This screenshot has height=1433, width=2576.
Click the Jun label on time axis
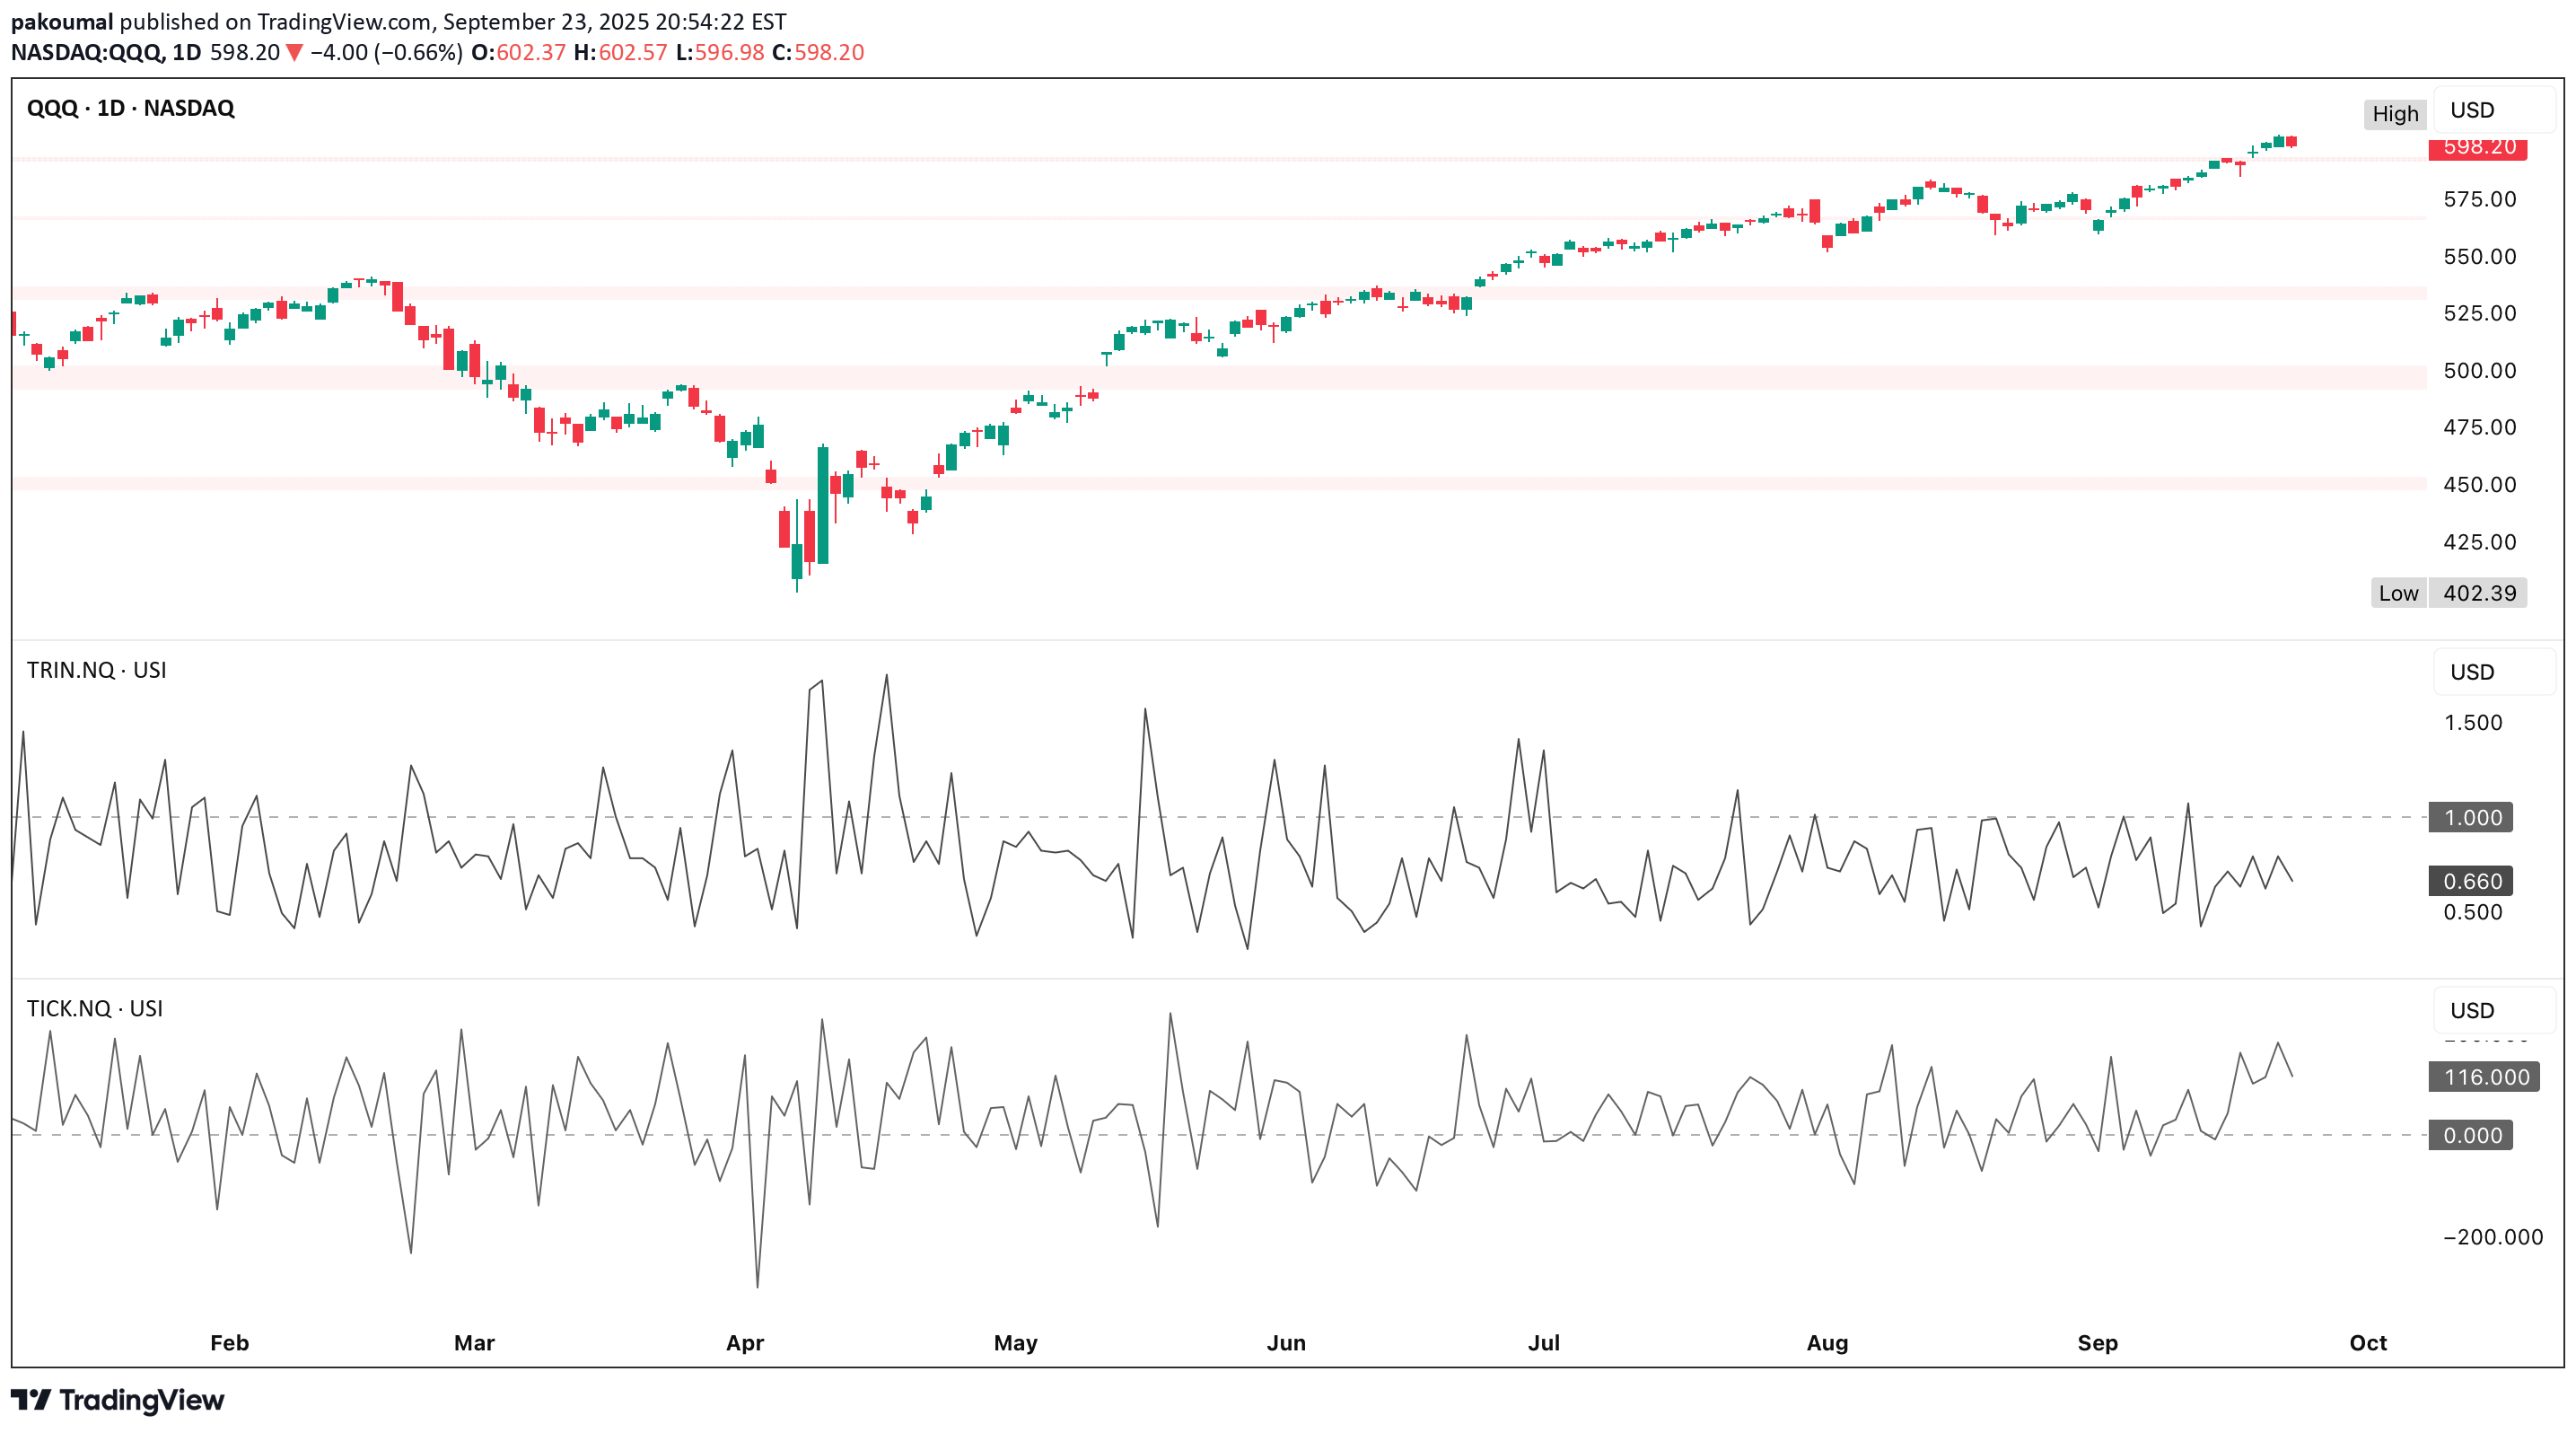[x=1286, y=1343]
